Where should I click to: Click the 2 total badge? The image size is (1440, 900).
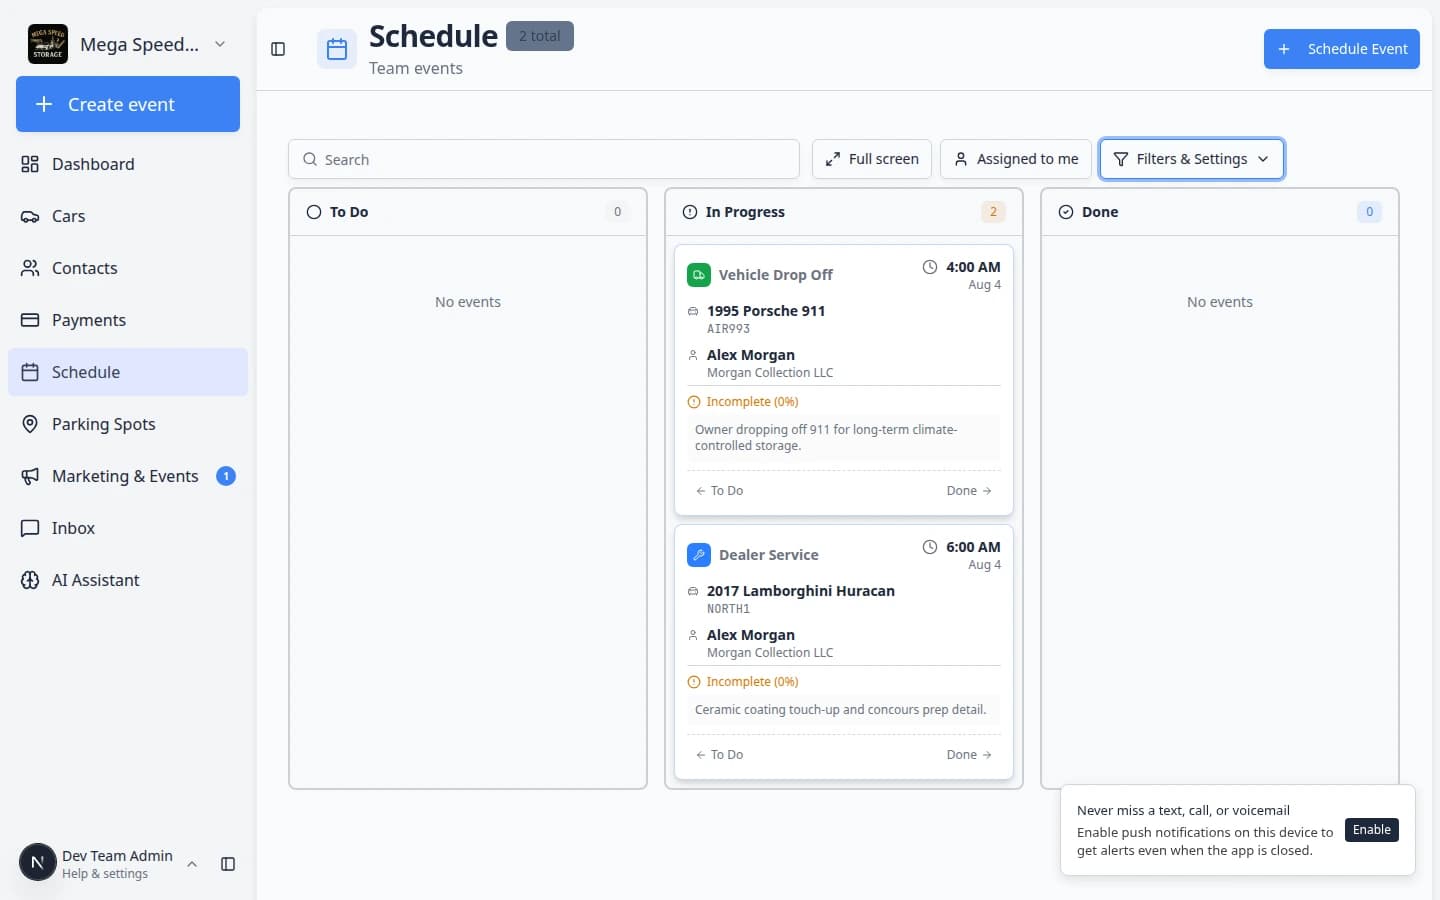pos(540,36)
